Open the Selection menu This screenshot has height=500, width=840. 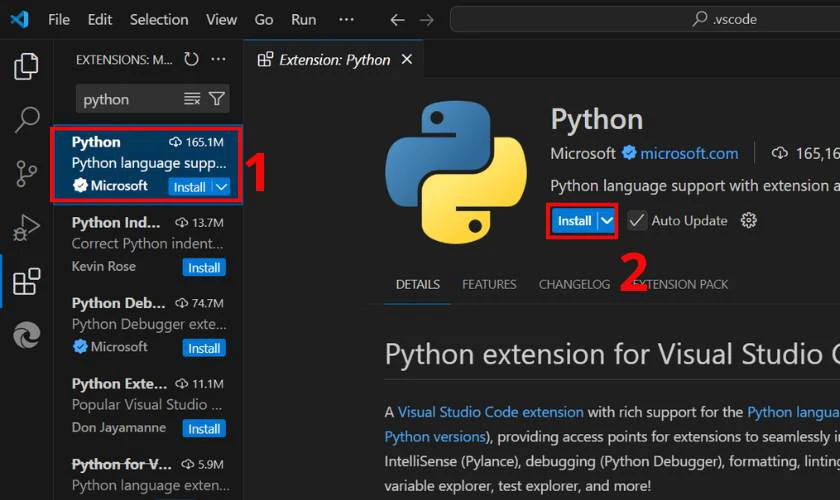click(x=159, y=19)
